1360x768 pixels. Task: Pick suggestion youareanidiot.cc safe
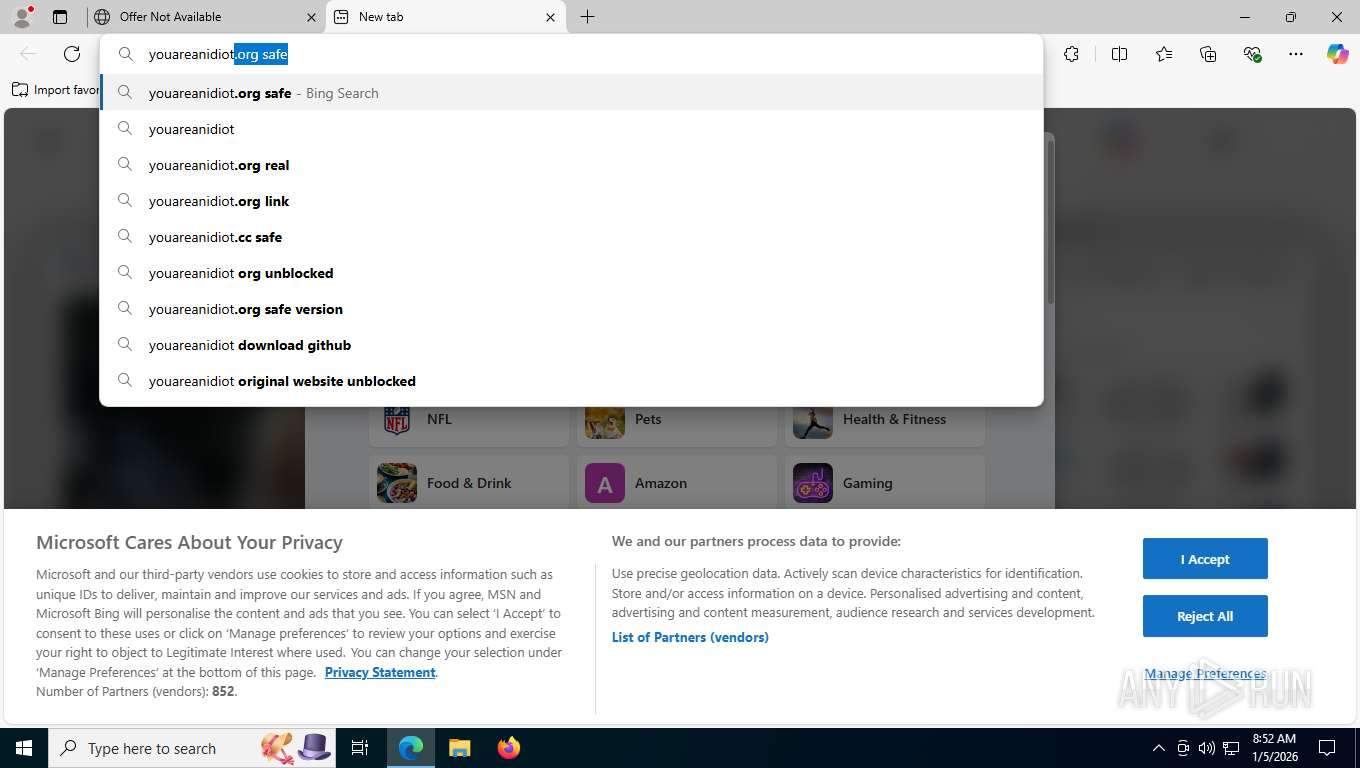571,237
